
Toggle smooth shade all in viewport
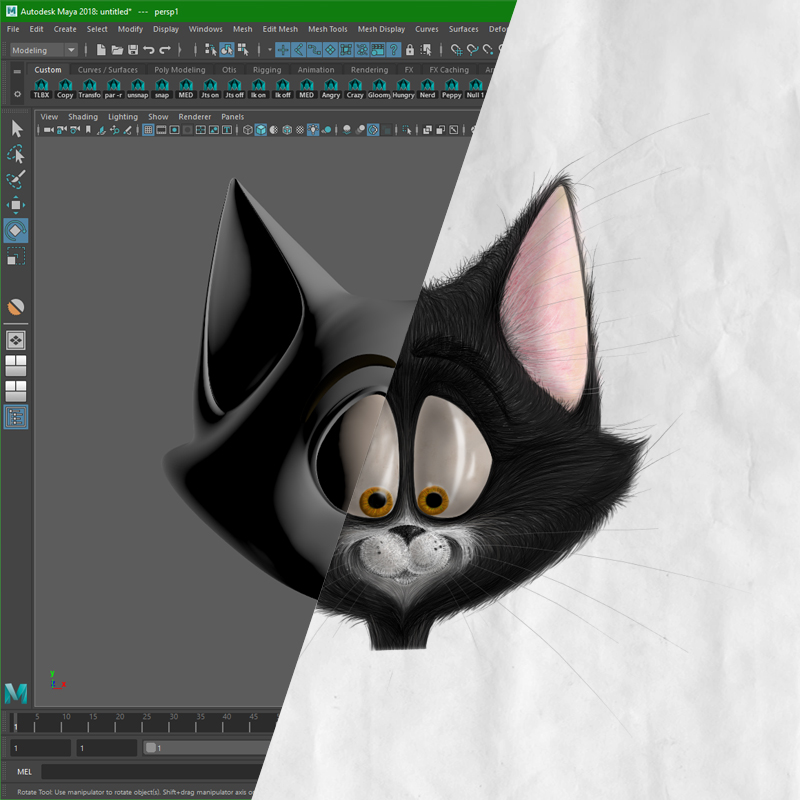coord(261,130)
